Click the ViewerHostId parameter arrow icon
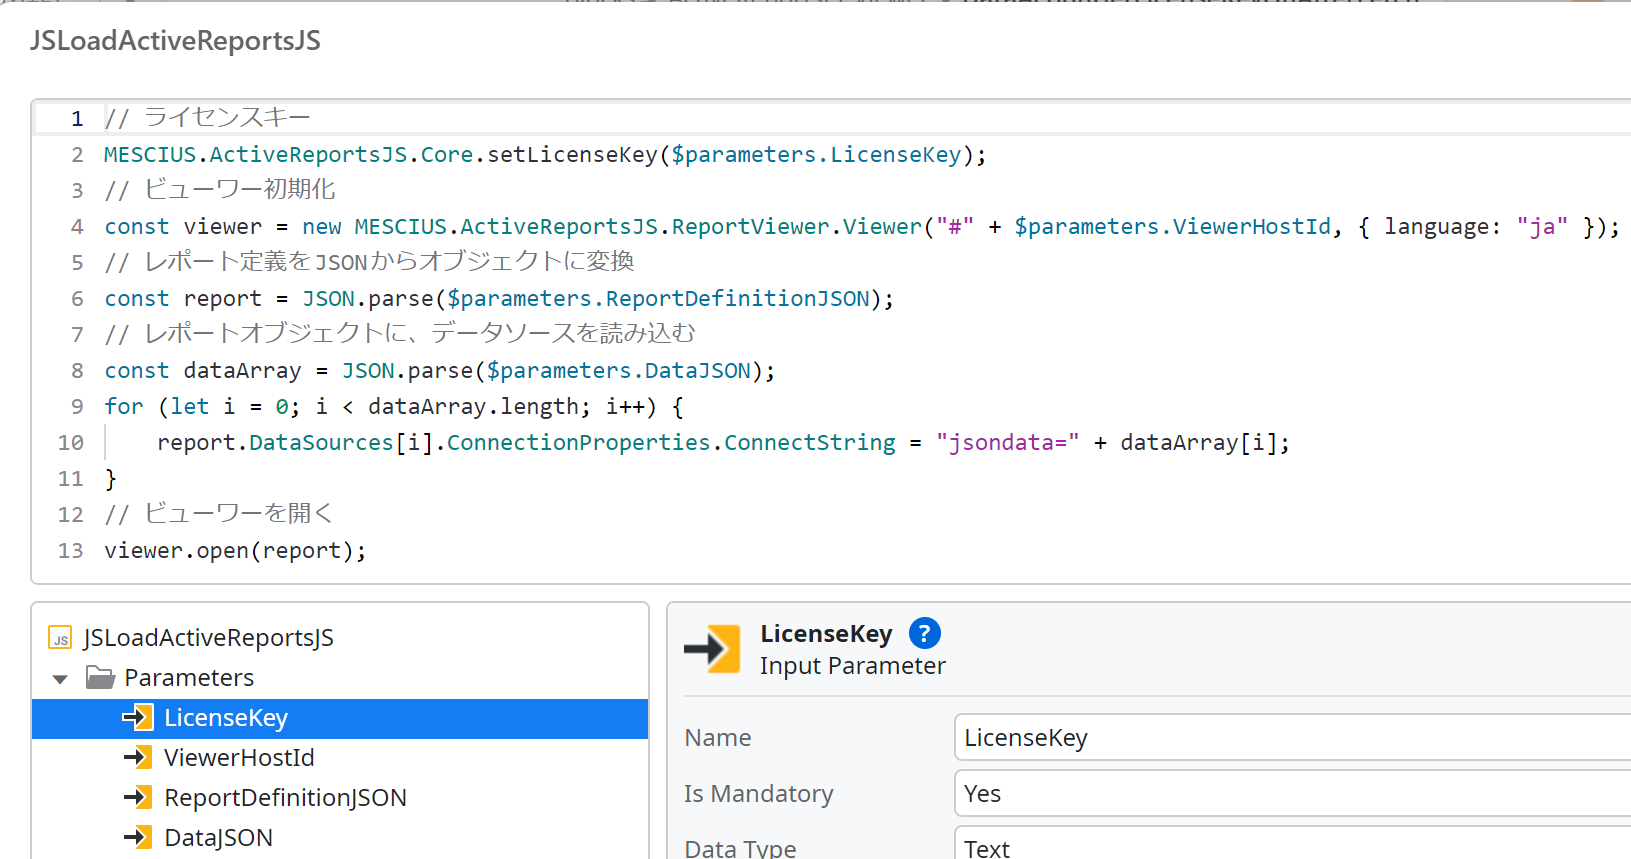The height and width of the screenshot is (859, 1631). (138, 758)
